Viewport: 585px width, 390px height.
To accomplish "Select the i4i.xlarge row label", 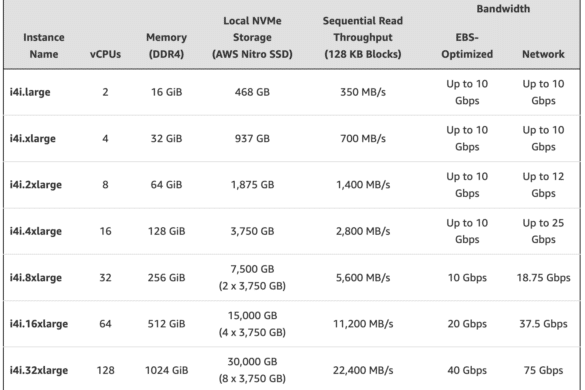I will [32, 138].
